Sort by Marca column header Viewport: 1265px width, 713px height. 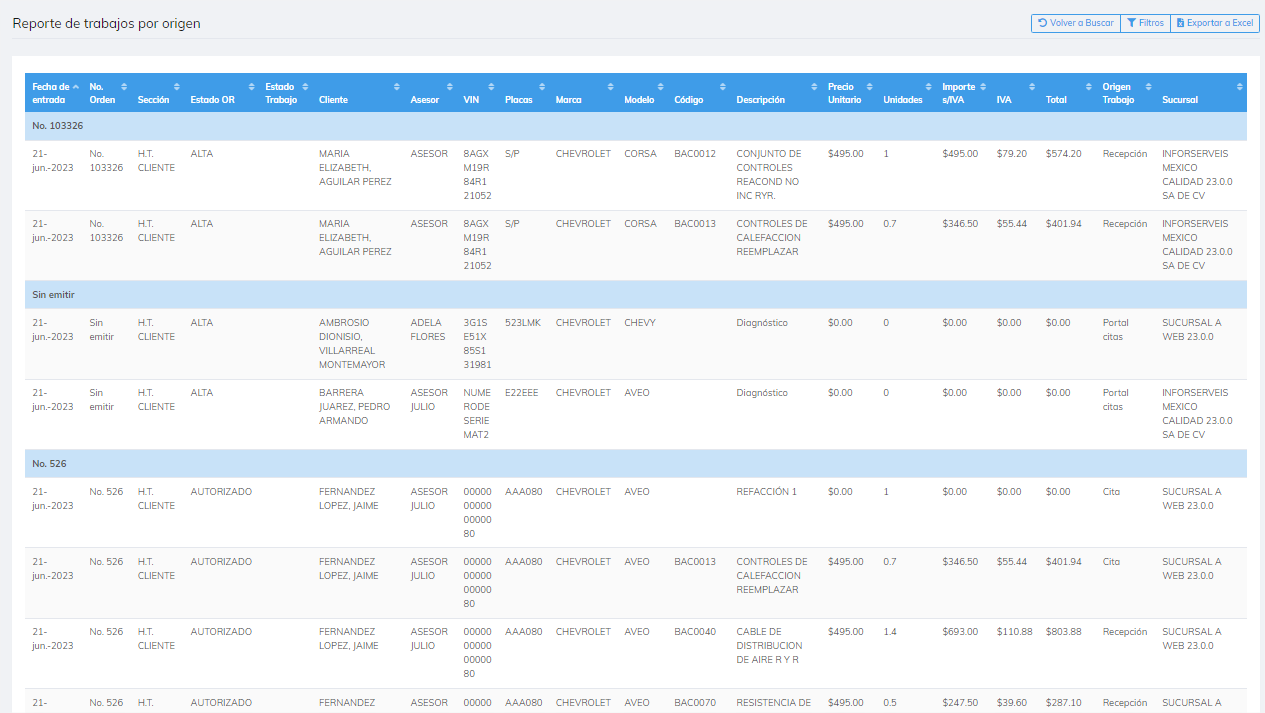point(583,93)
